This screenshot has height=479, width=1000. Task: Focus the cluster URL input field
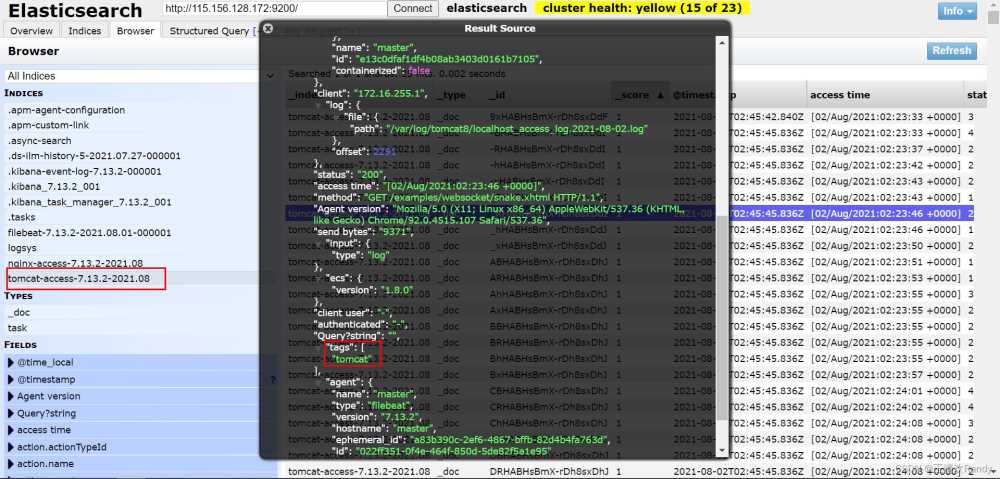click(274, 9)
